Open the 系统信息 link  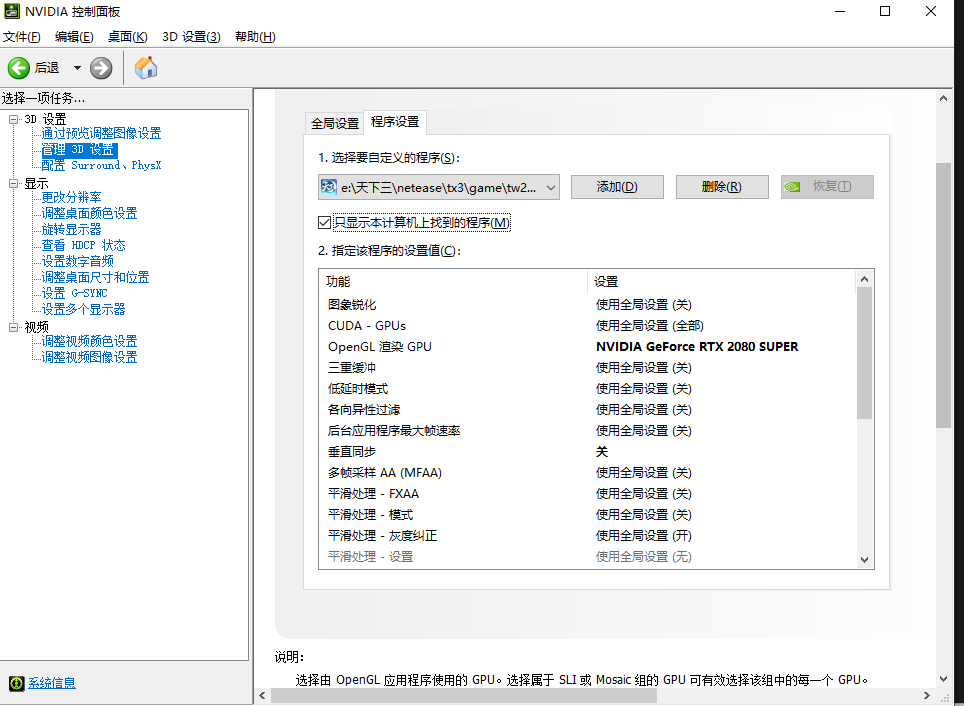click(52, 683)
